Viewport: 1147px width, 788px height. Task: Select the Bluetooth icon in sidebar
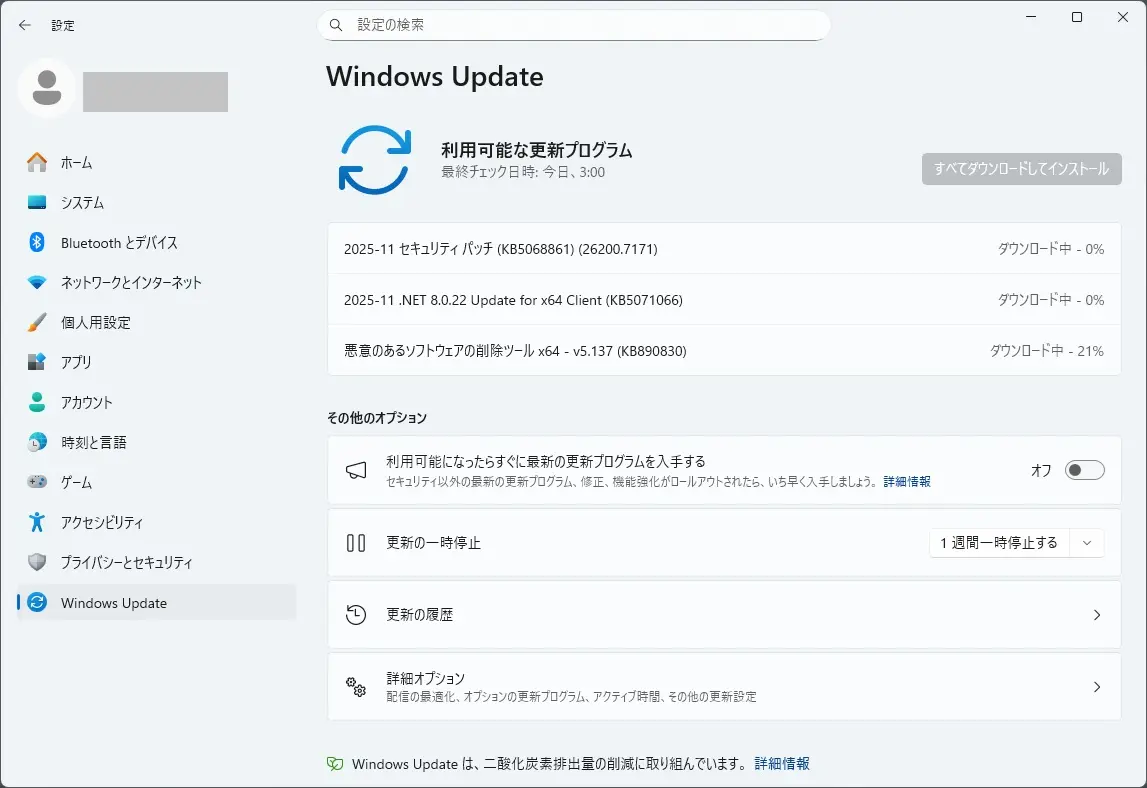[37, 242]
